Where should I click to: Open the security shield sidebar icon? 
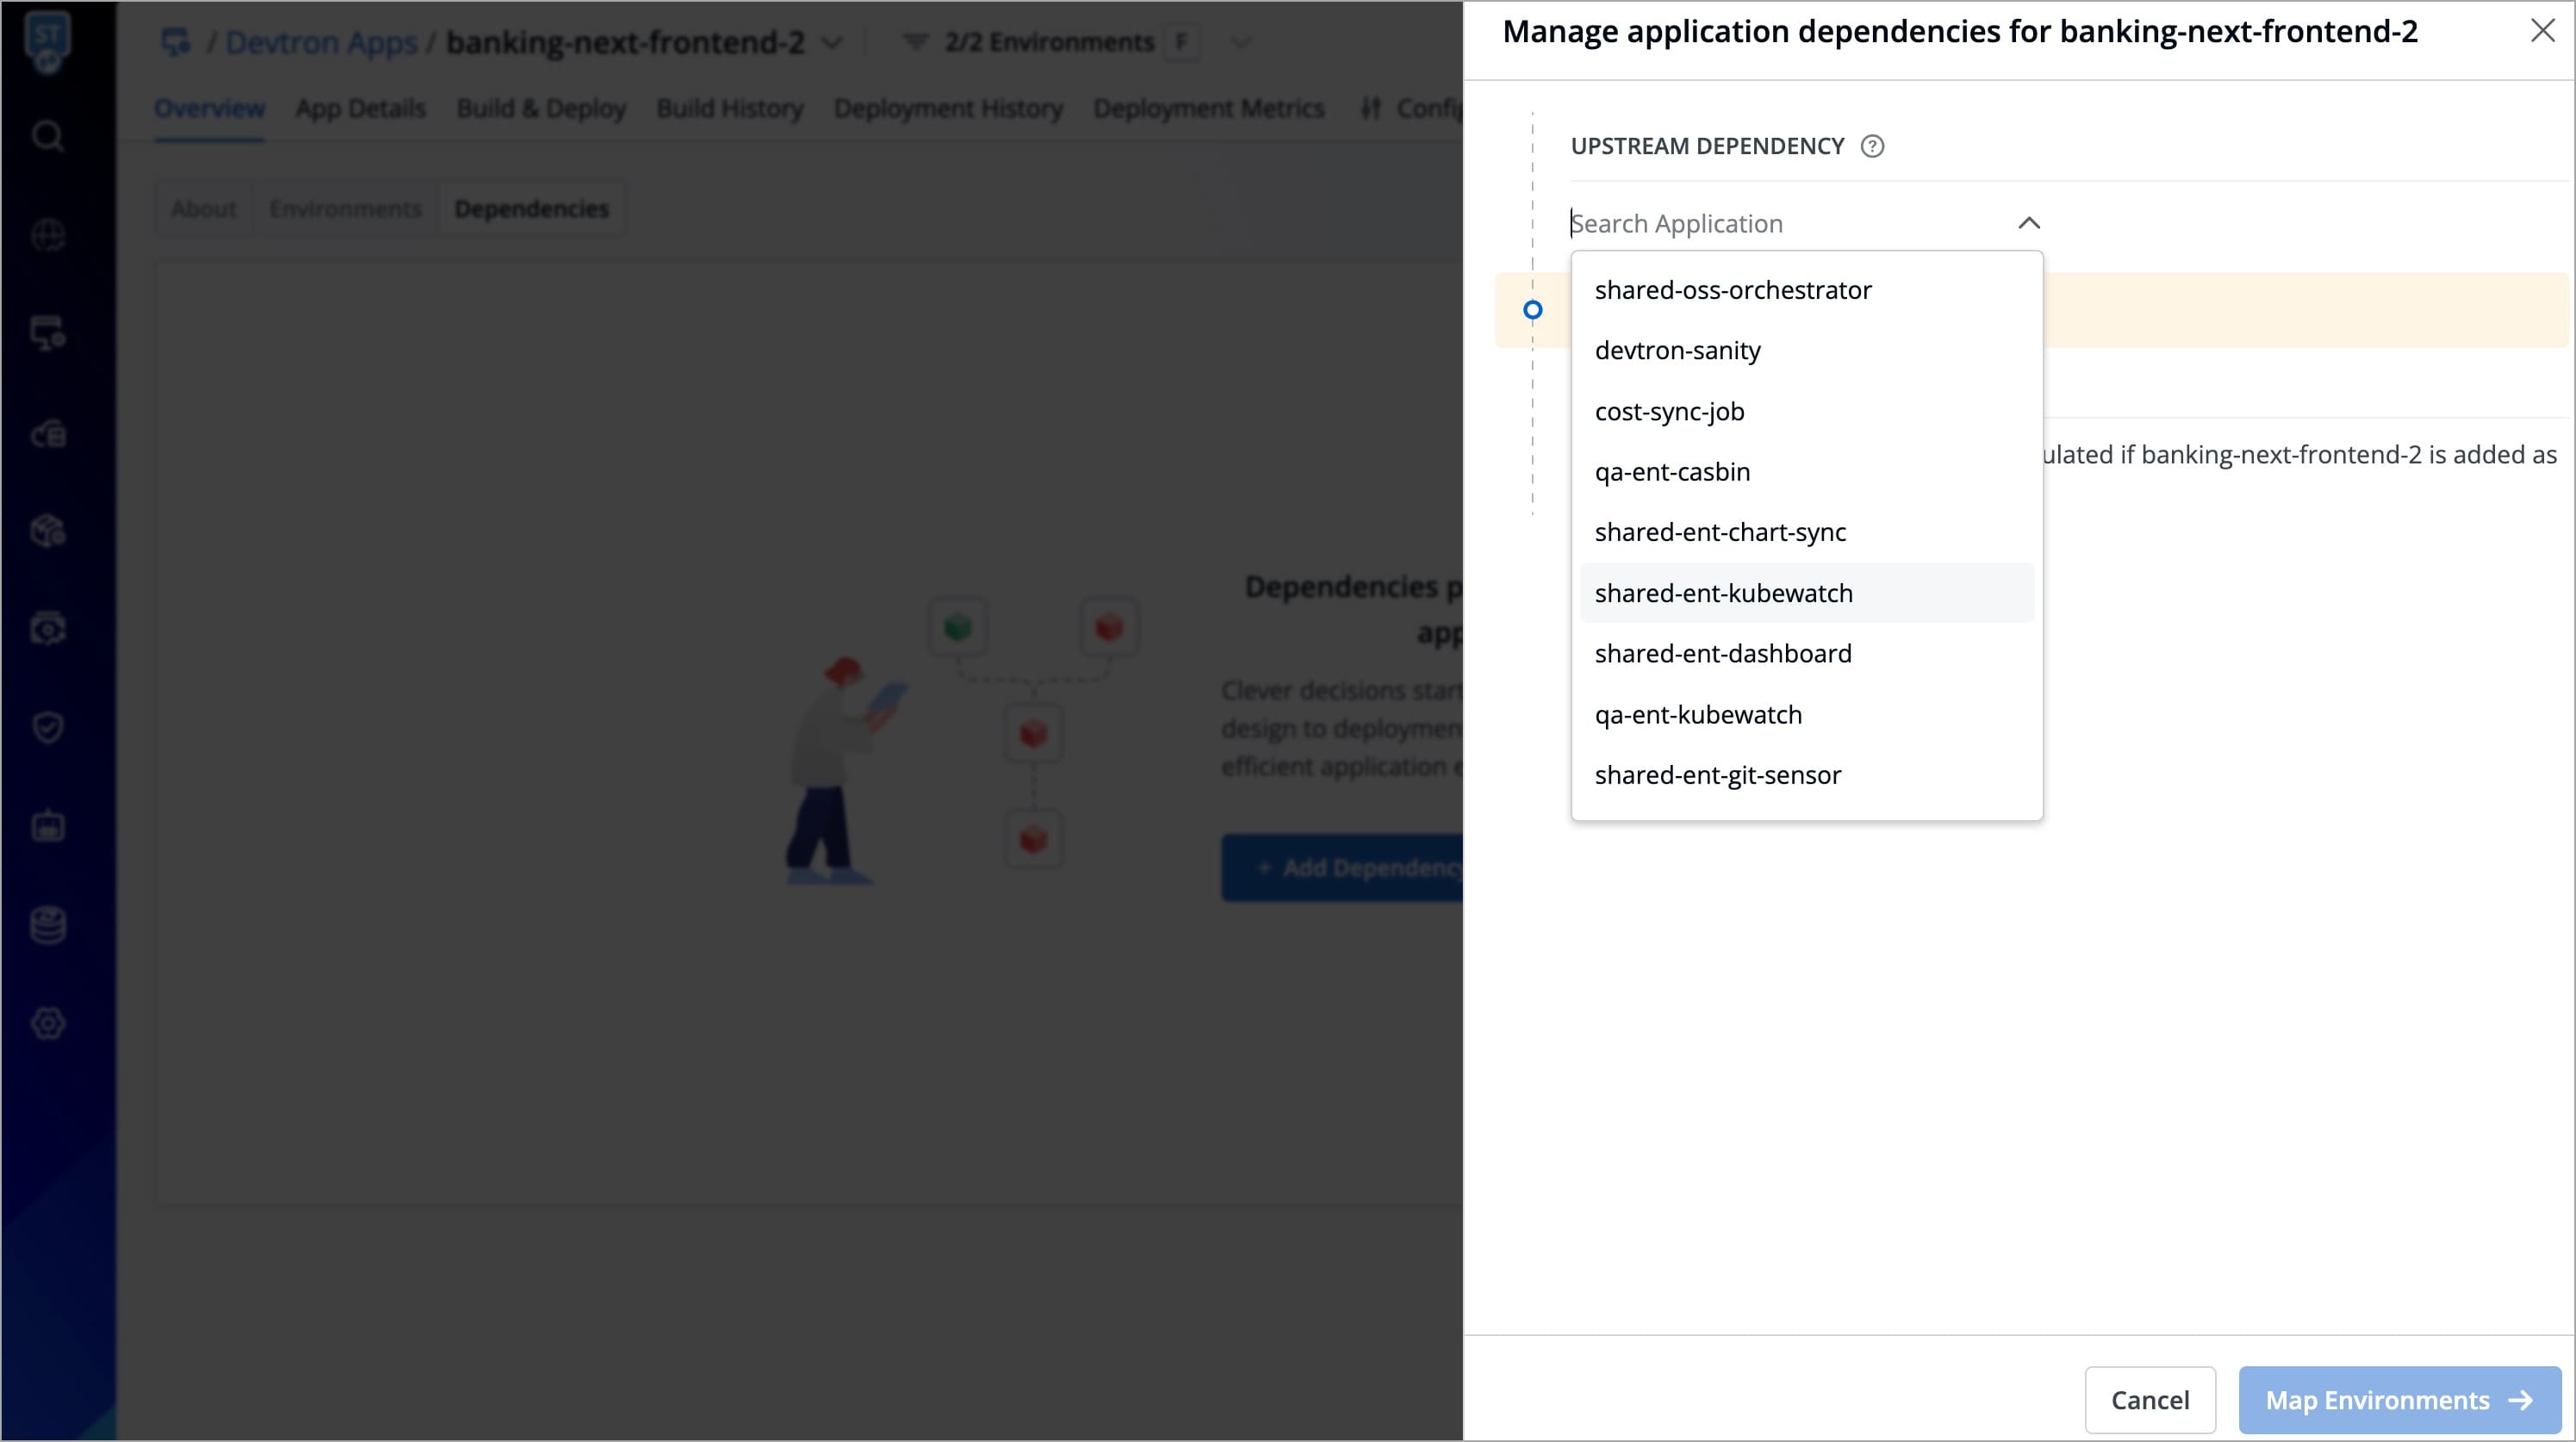[47, 727]
